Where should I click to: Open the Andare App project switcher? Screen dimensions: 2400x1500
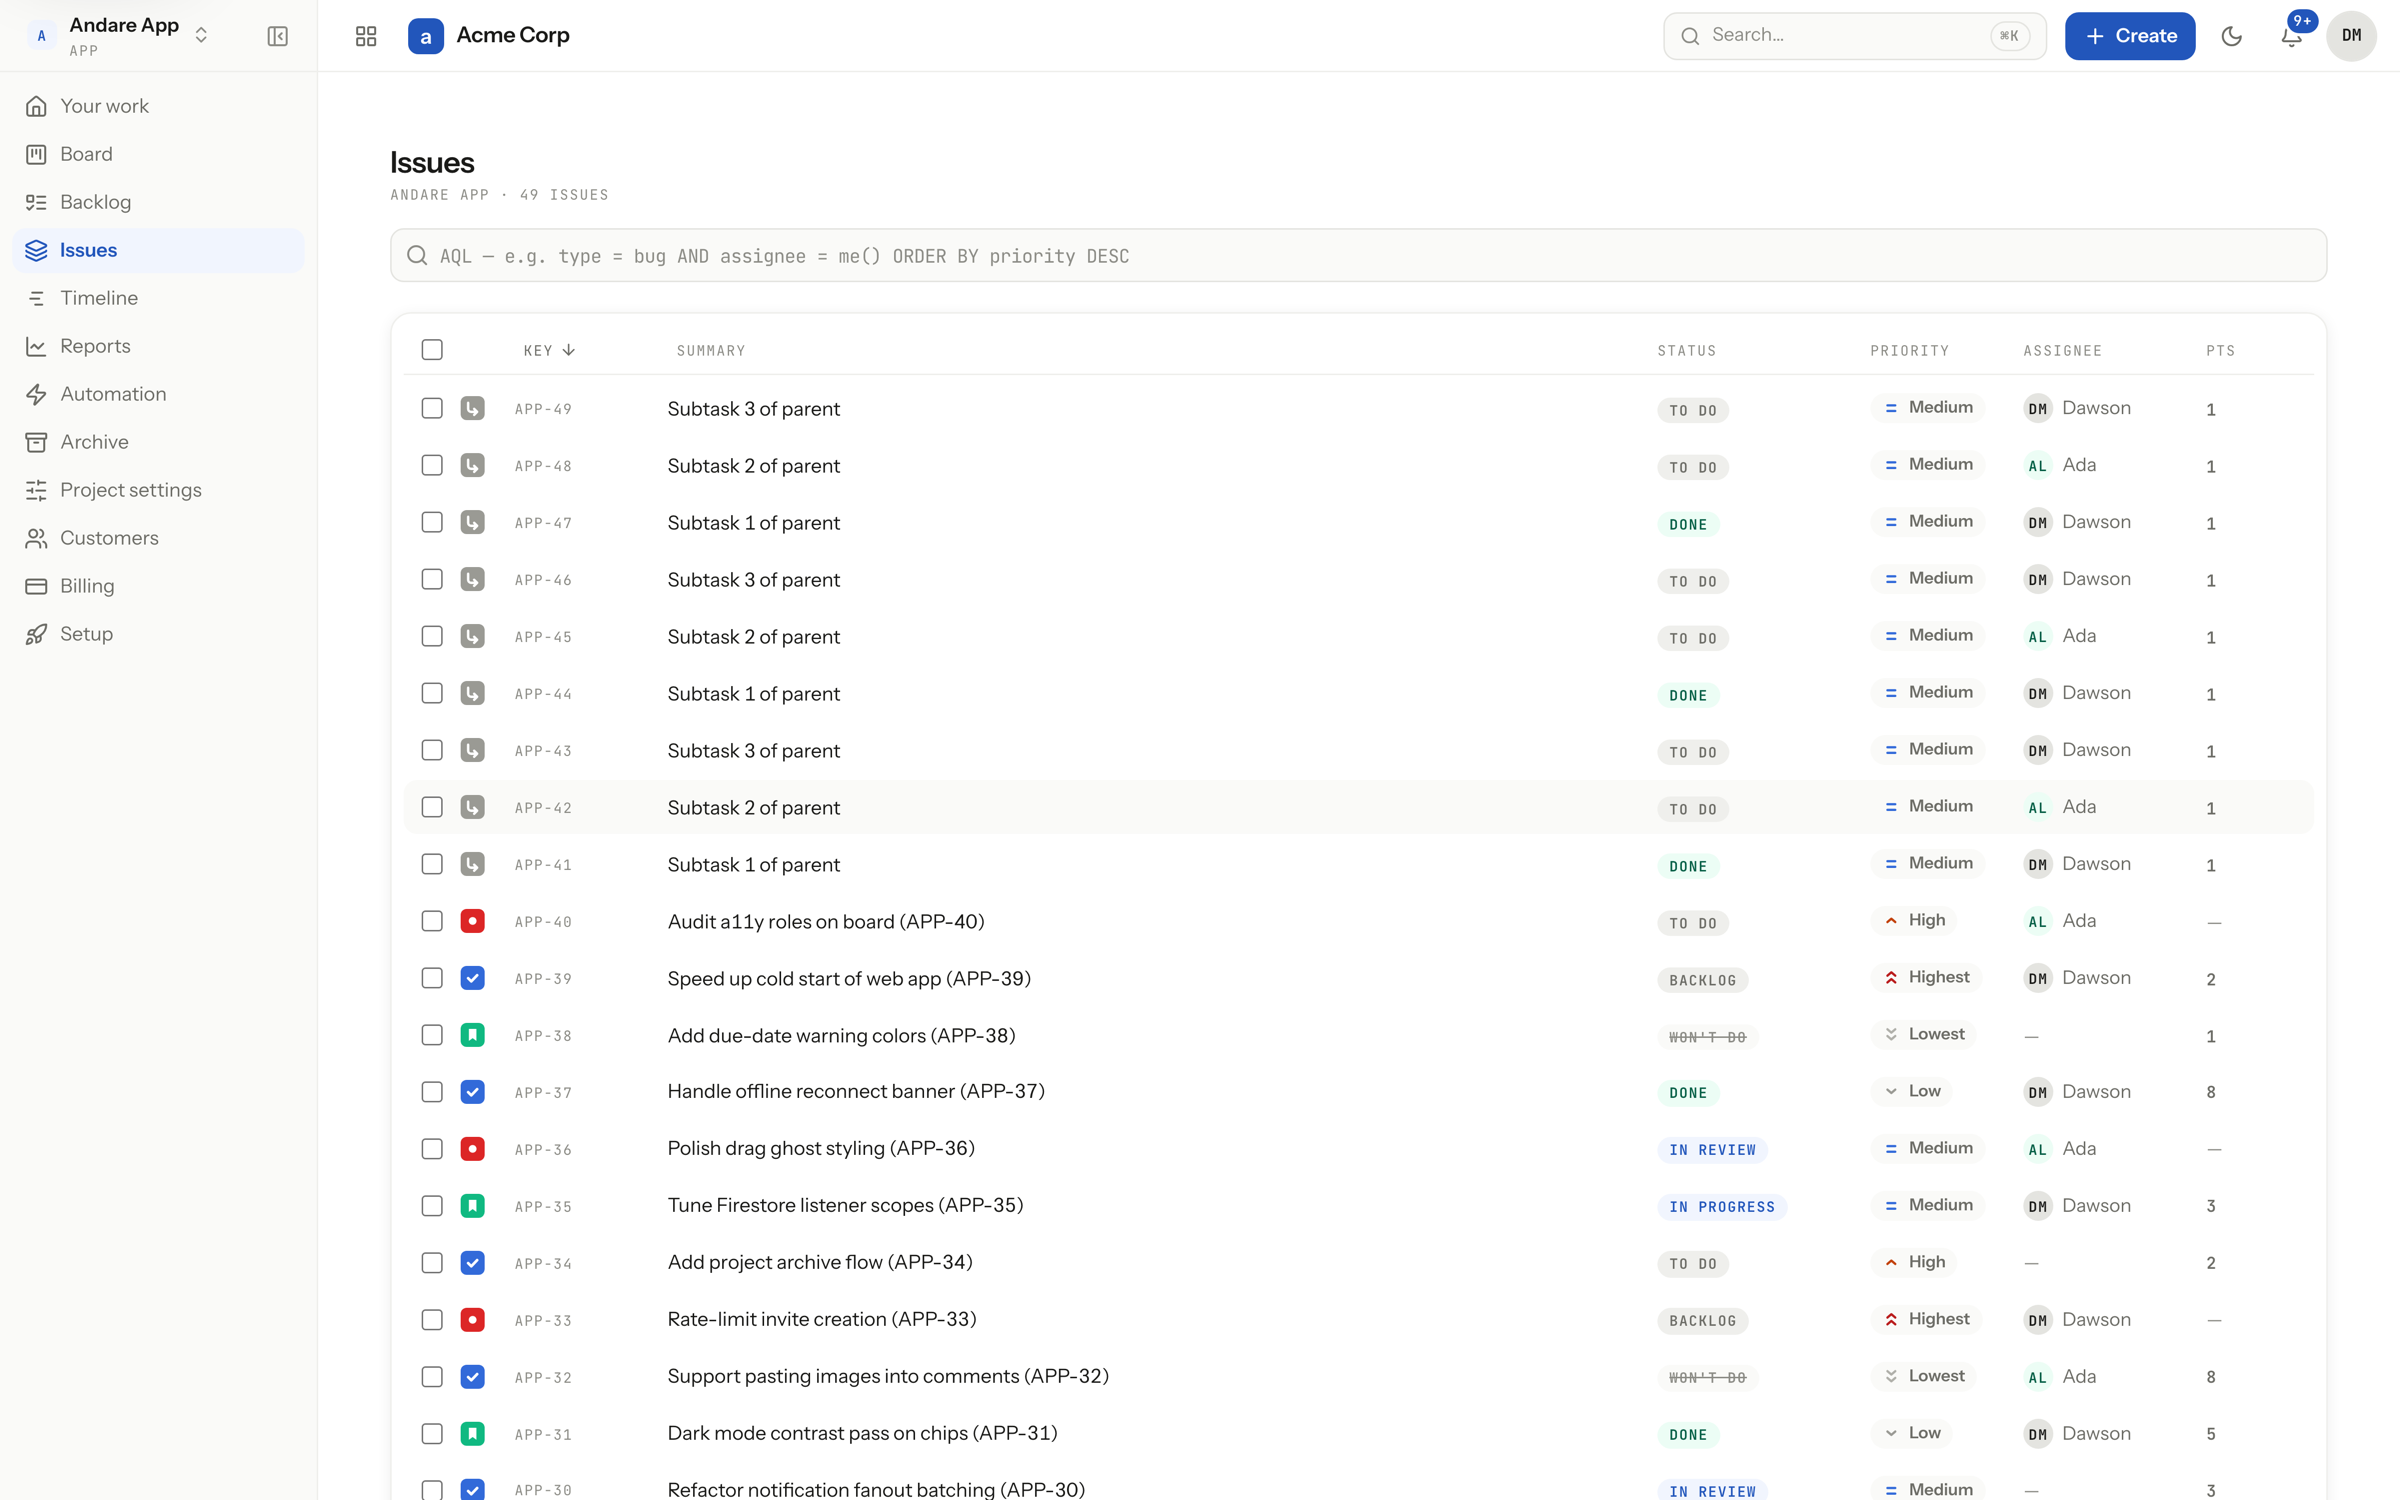[118, 36]
